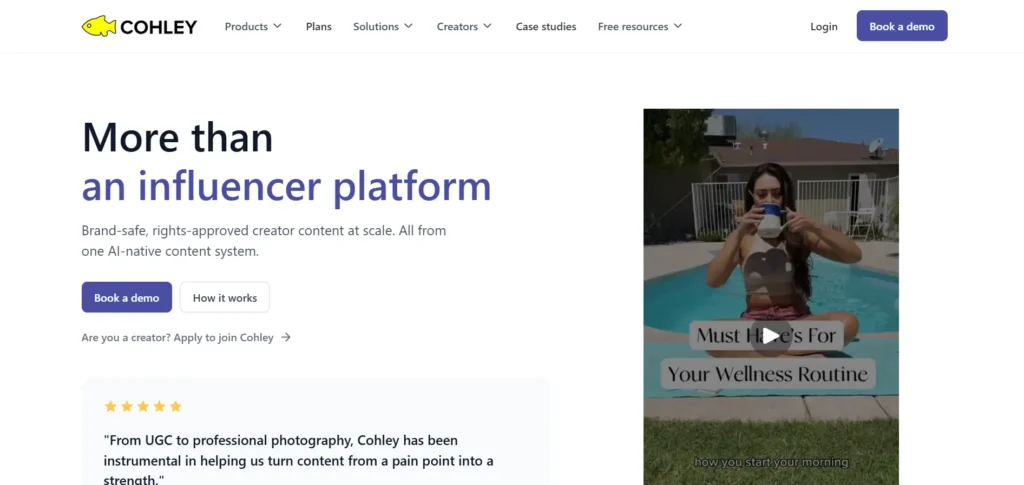Click Book a demo in the header
Viewport: 1024px width, 485px height.
tap(902, 26)
